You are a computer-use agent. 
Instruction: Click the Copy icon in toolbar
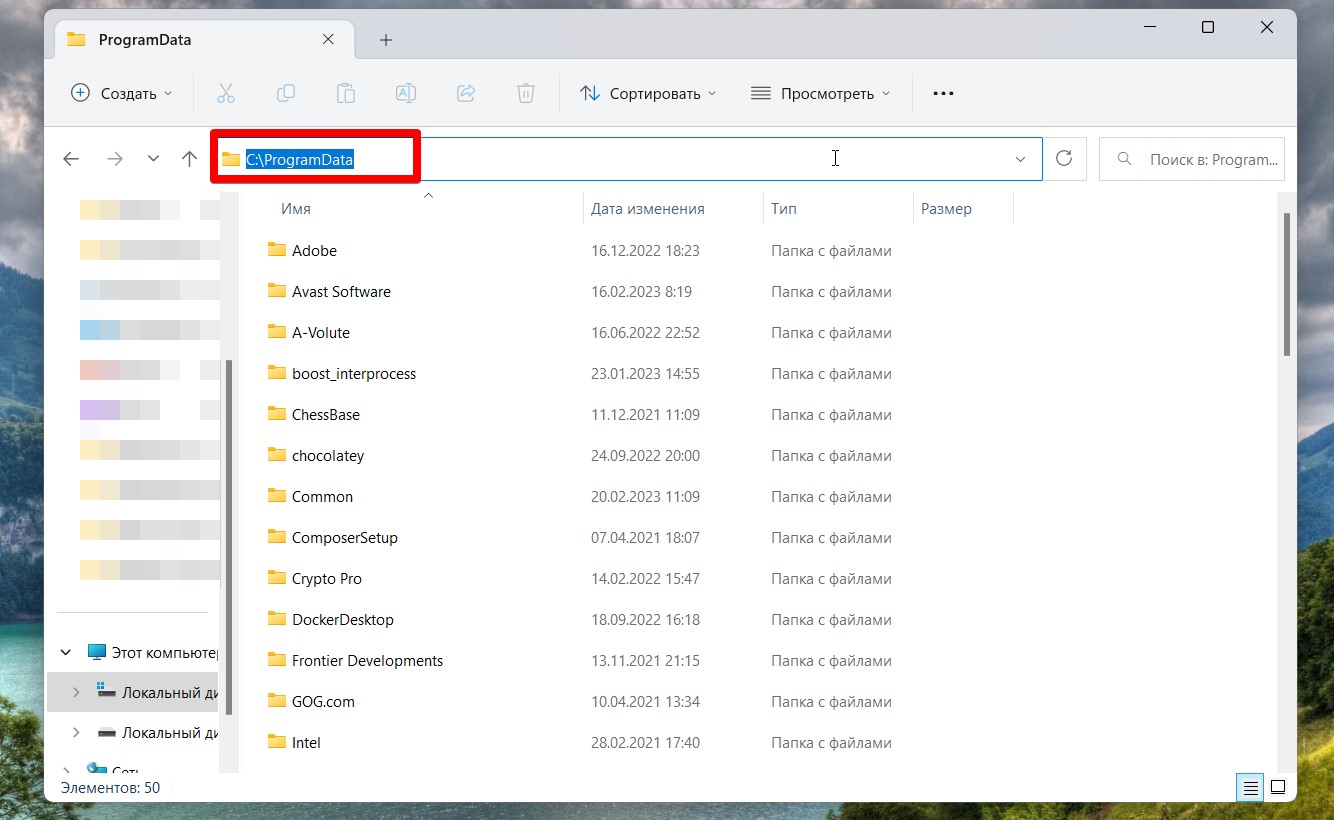click(x=286, y=93)
